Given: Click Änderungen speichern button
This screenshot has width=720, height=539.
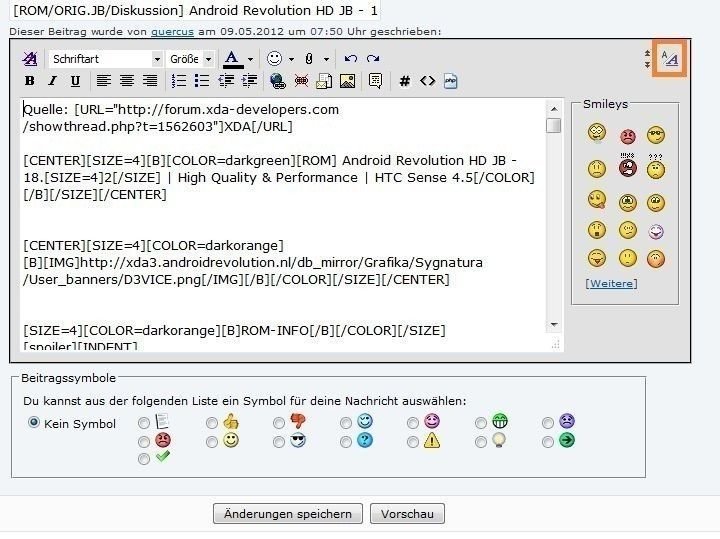Looking at the screenshot, I should pos(288,514).
